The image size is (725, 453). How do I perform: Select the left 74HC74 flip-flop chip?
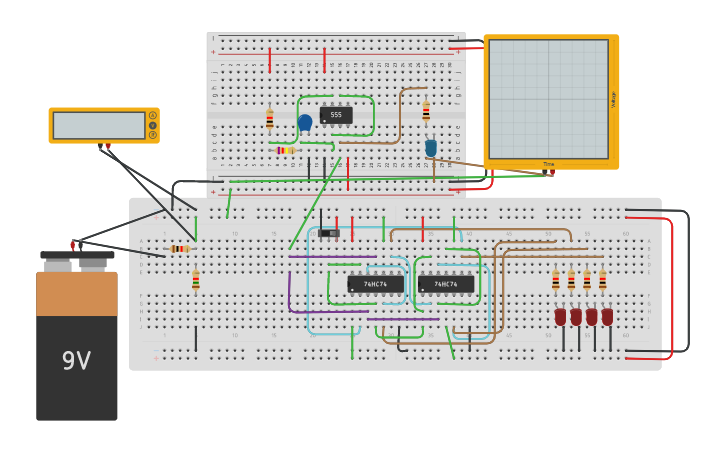point(375,284)
